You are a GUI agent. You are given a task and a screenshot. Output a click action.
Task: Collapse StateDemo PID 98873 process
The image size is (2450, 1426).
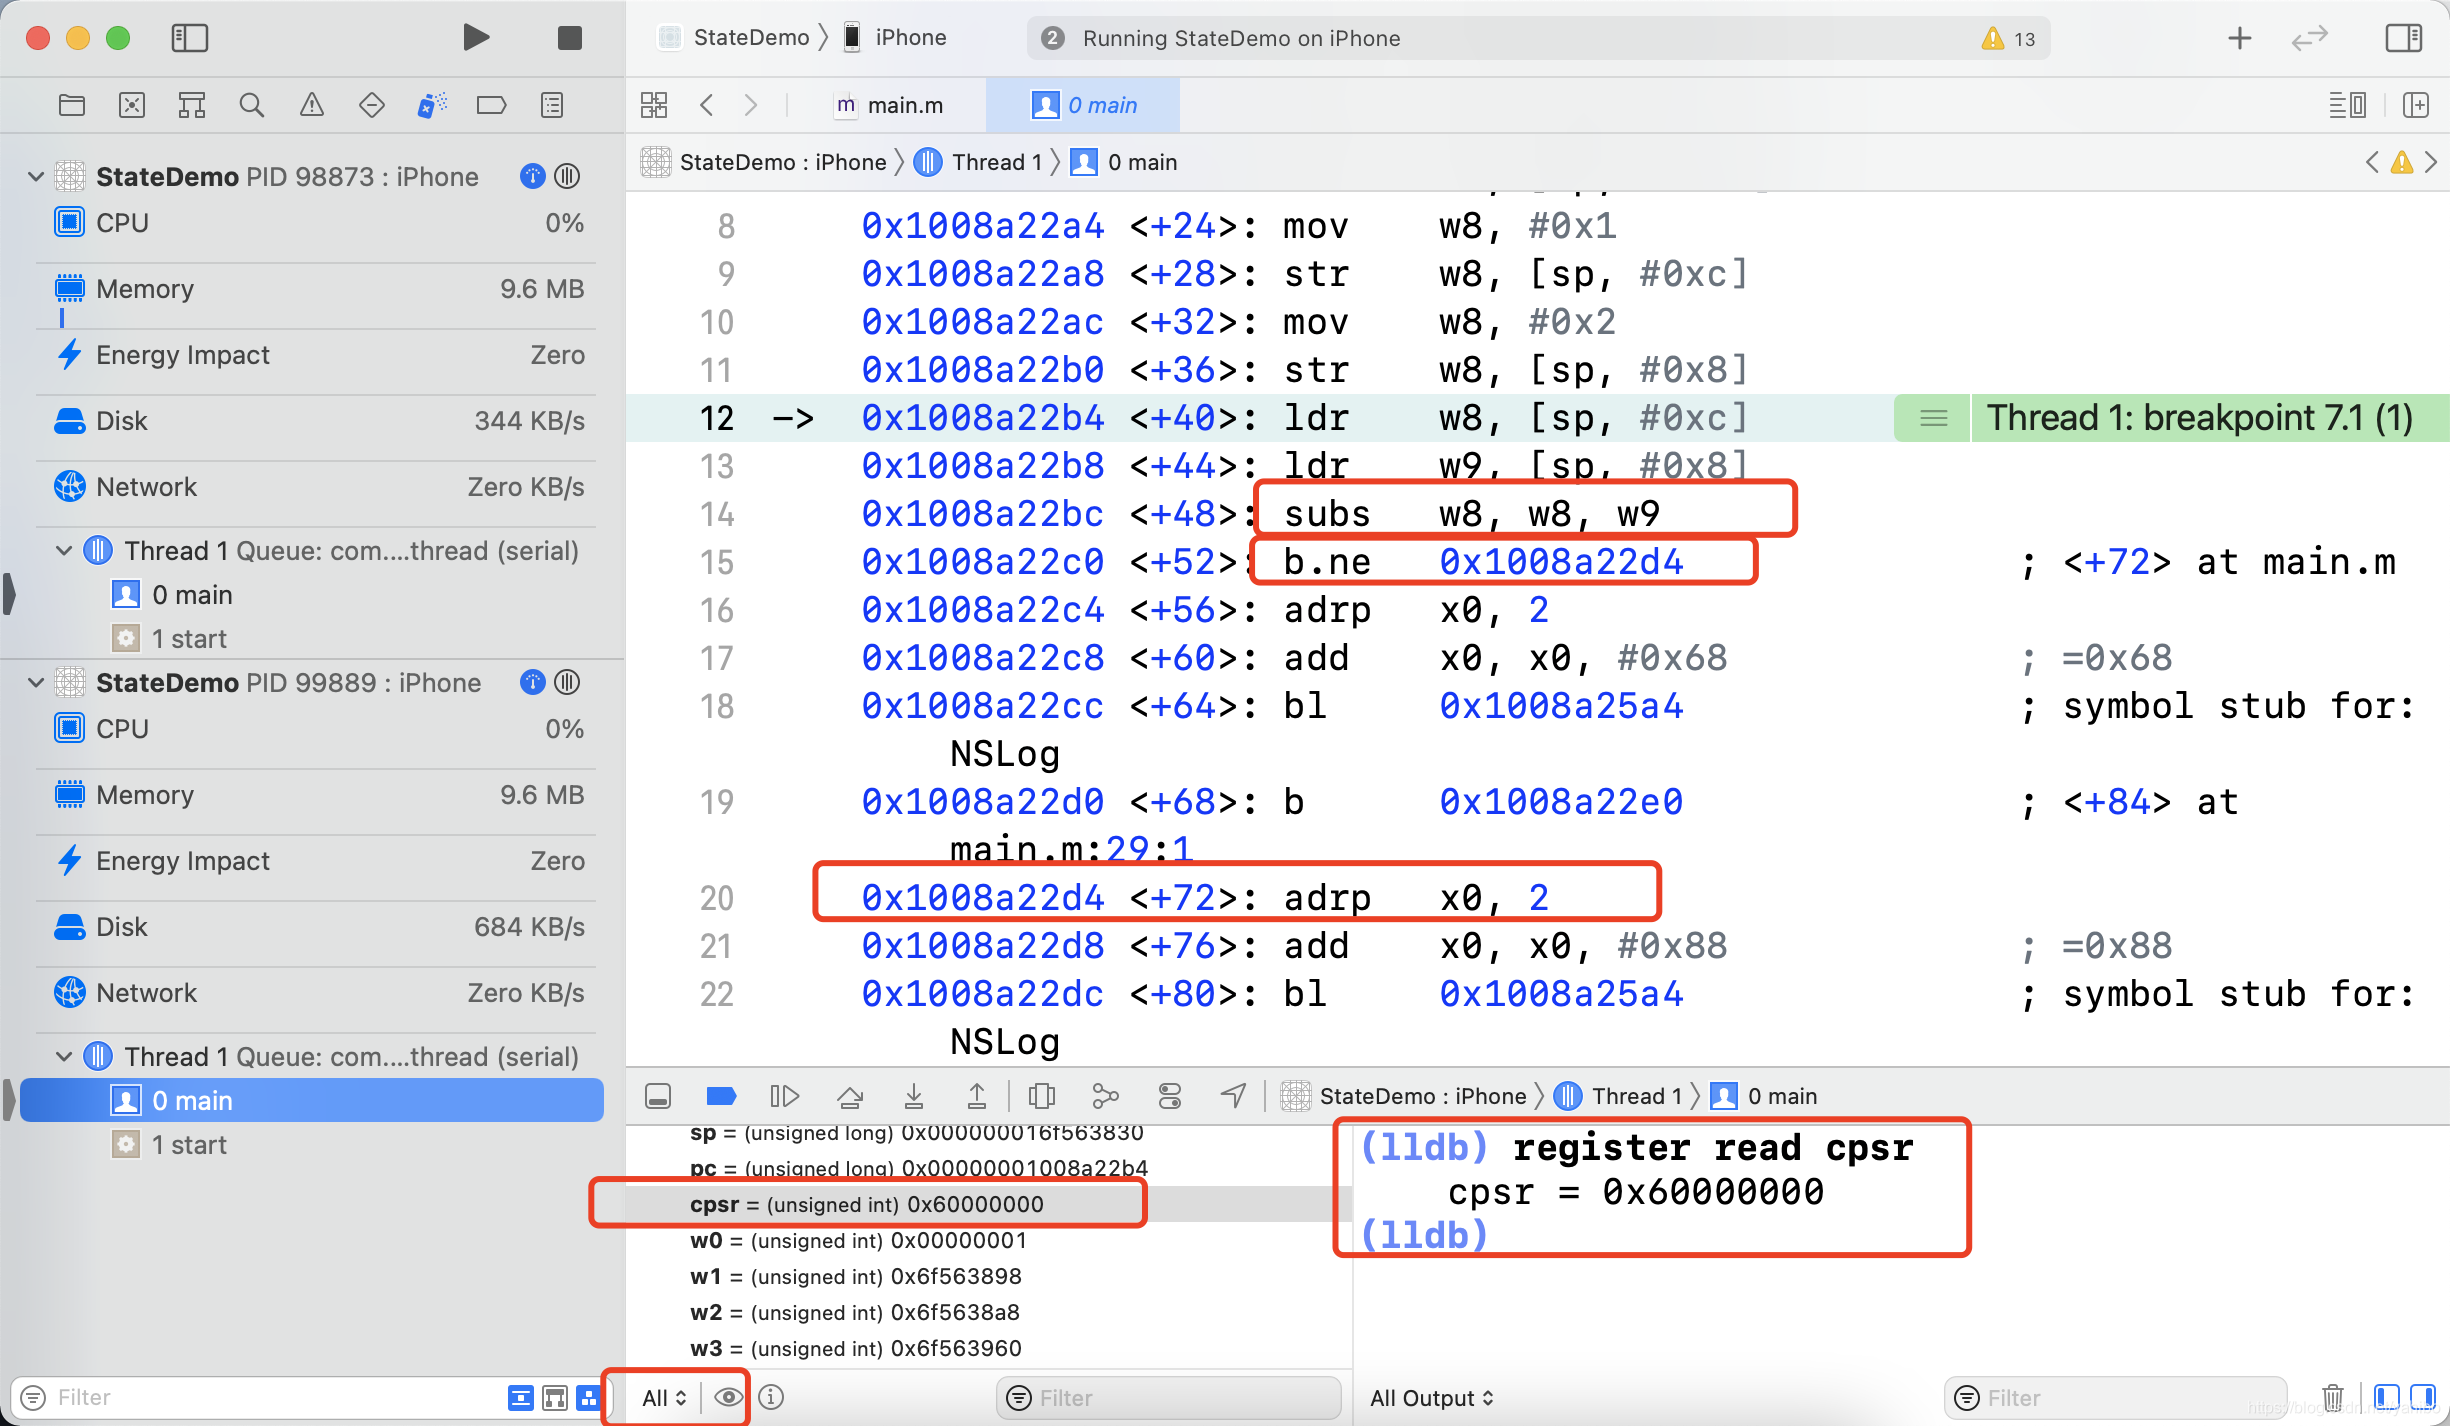(x=36, y=177)
